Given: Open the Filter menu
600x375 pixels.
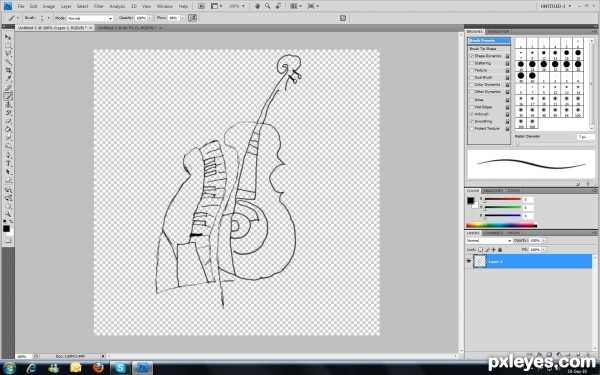Looking at the screenshot, I should click(99, 6).
